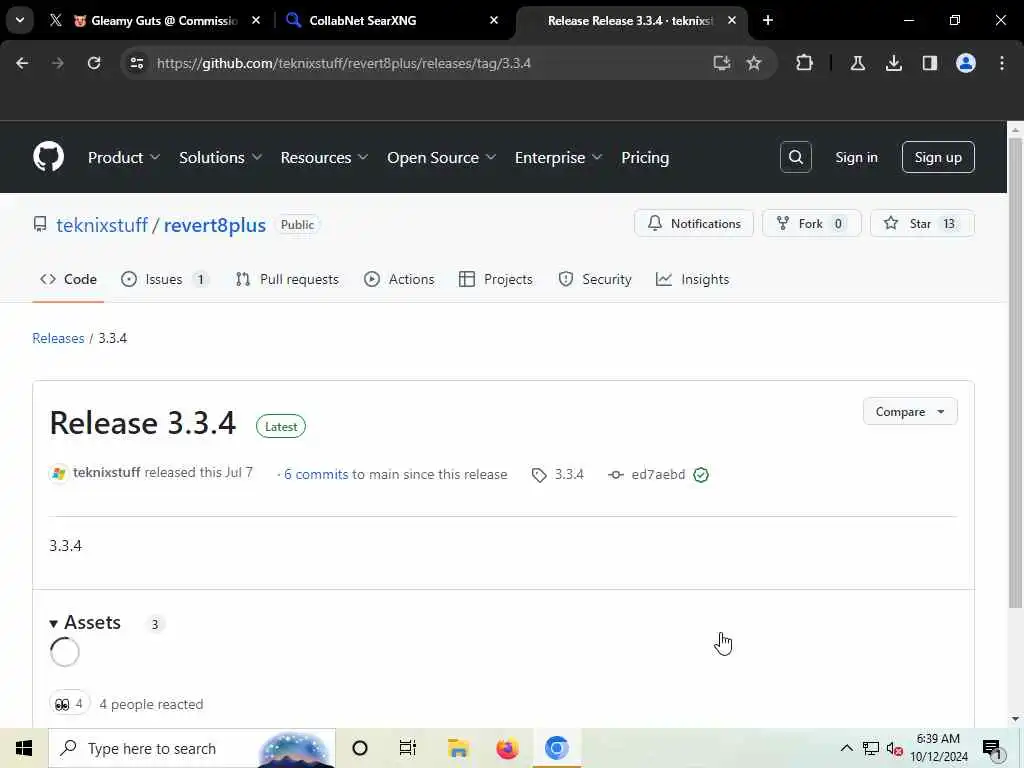Open a new browser tab
This screenshot has height=768, width=1024.
(x=768, y=20)
